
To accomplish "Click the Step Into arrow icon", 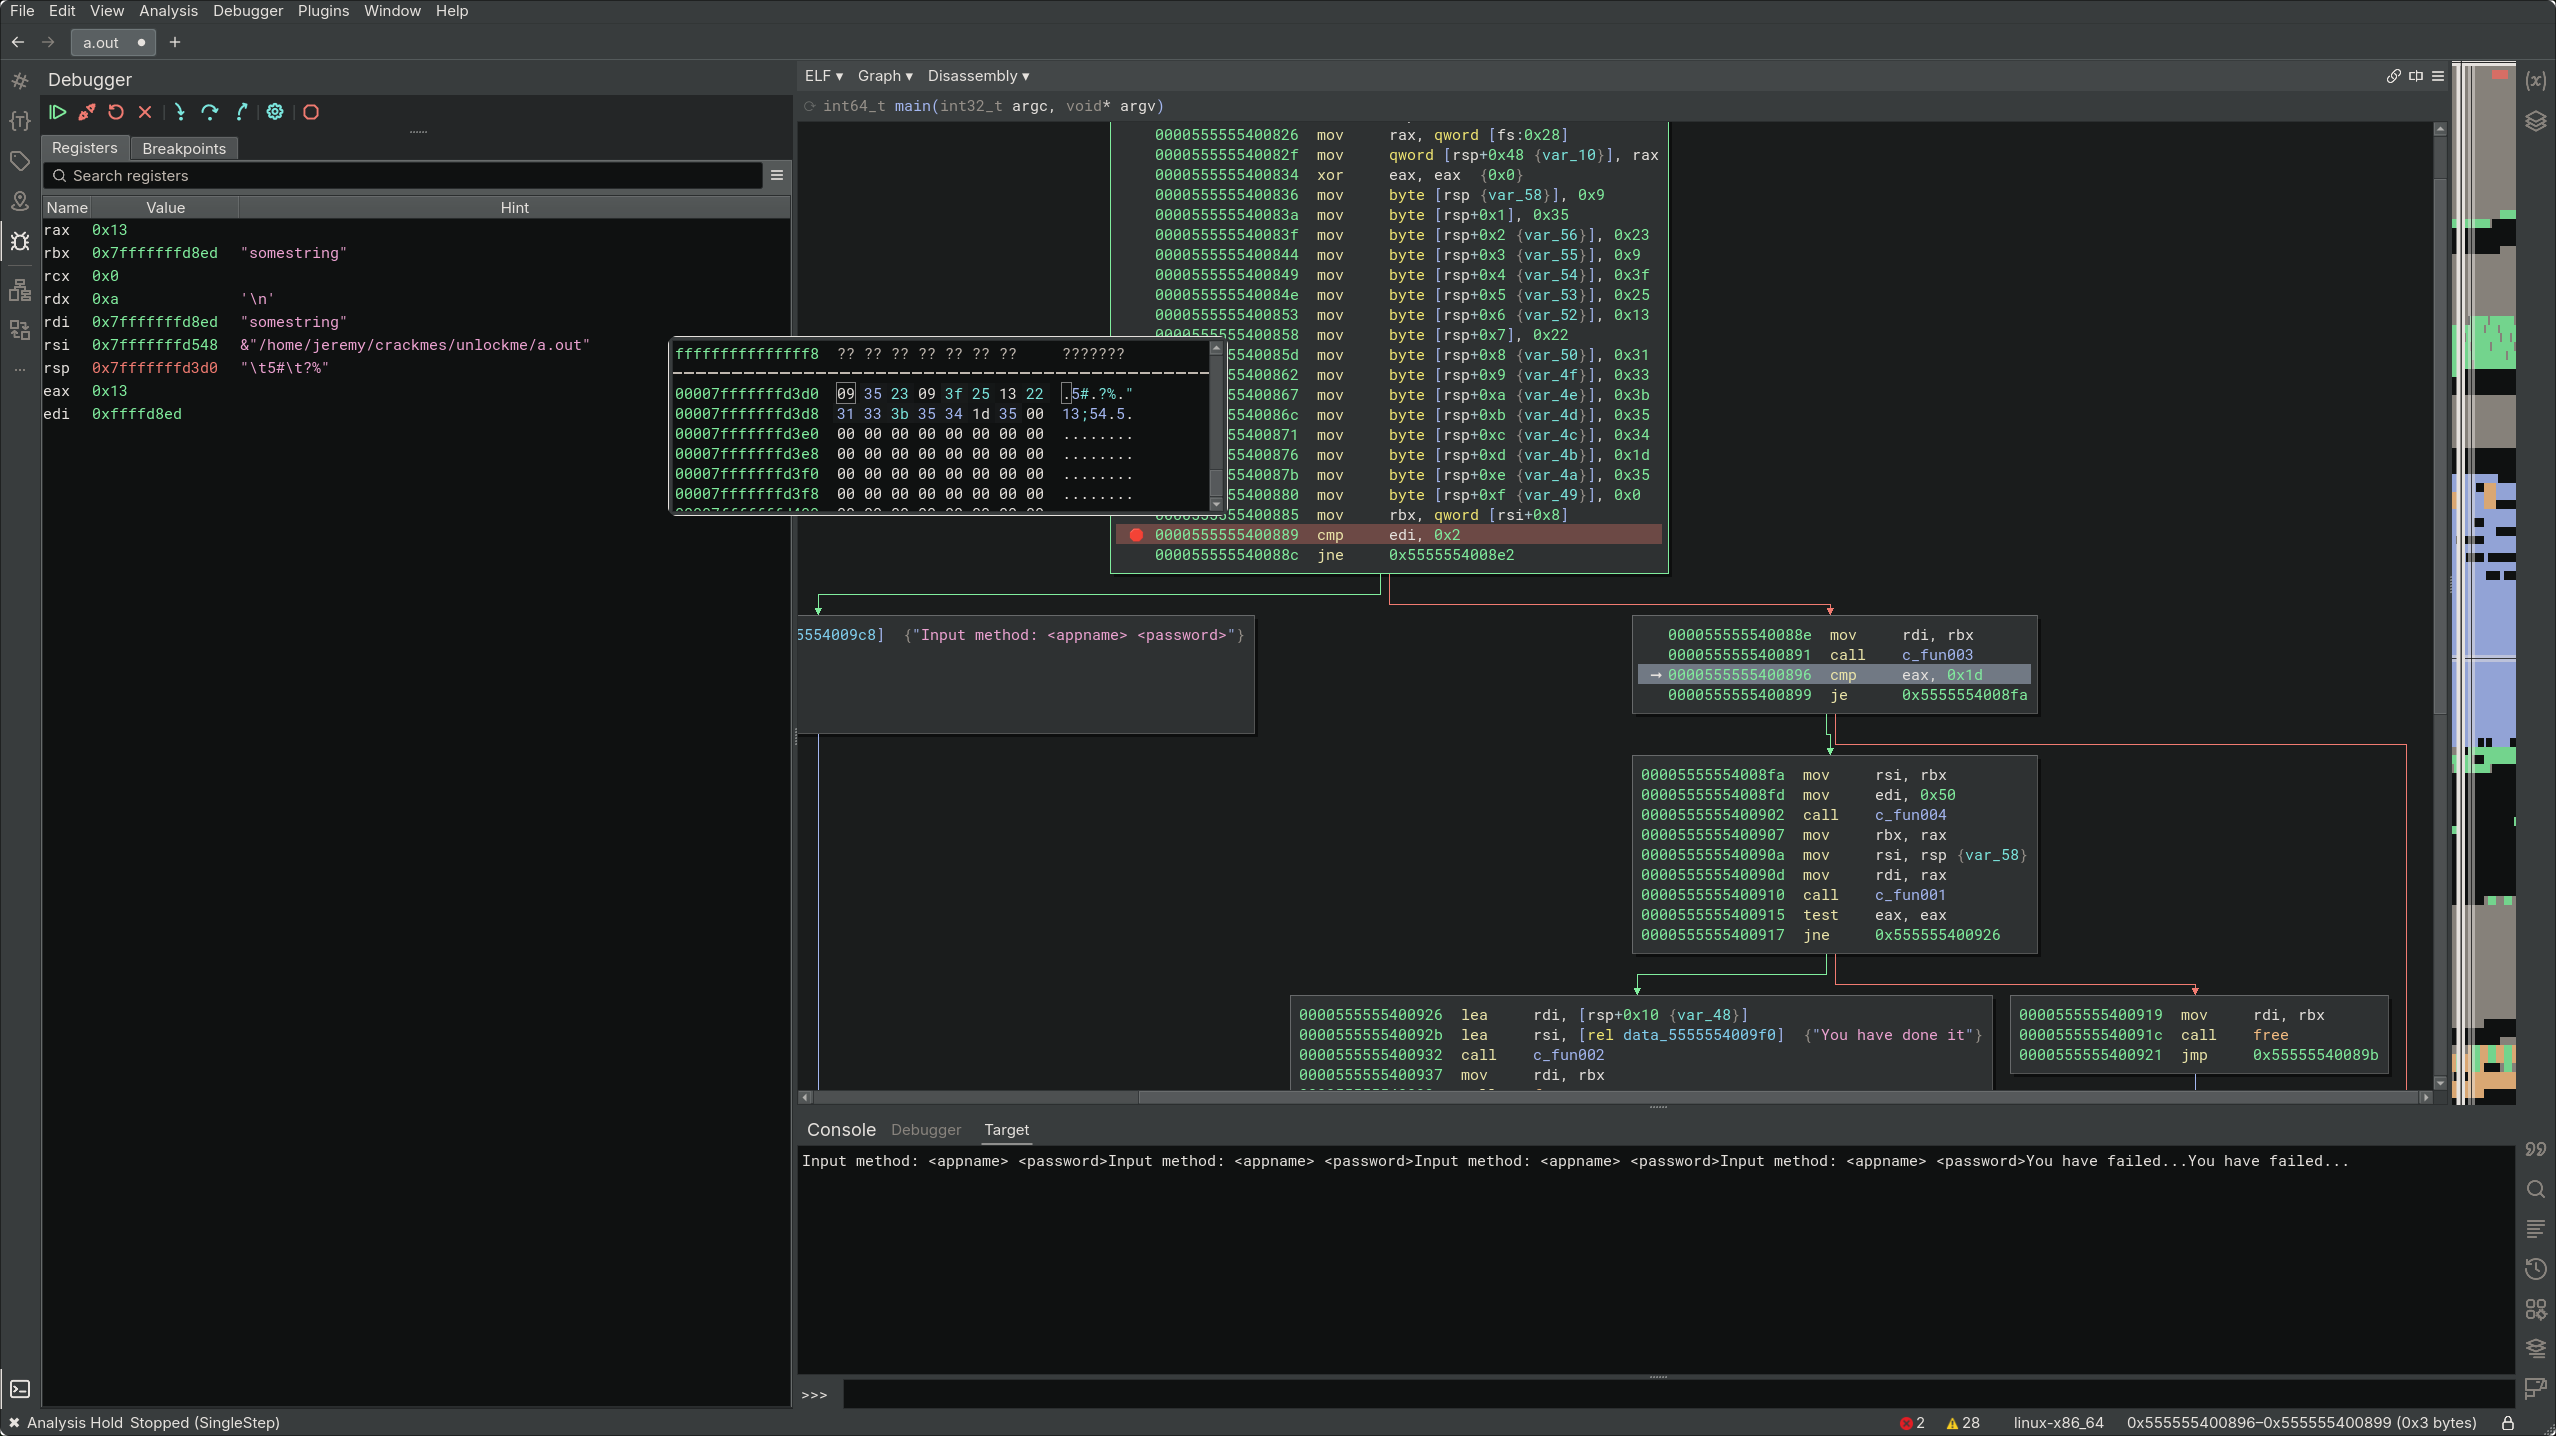I will point(179,112).
